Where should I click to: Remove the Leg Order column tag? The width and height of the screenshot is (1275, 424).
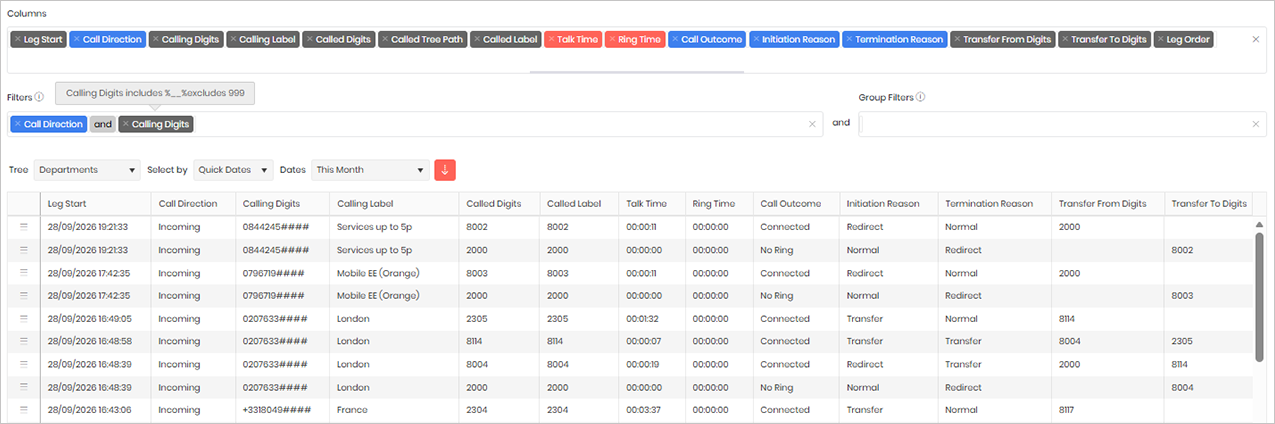1161,40
